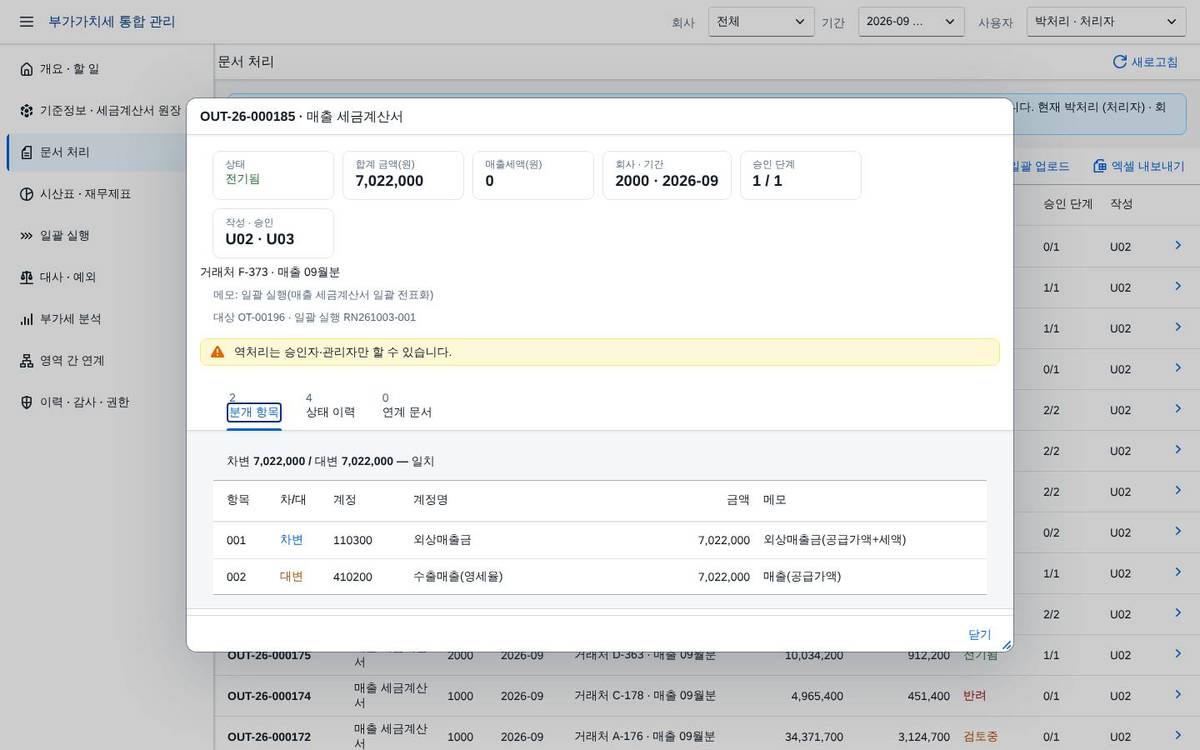Click the 일괄 실행 sidebar icon
This screenshot has width=1200, height=750.
click(27, 236)
